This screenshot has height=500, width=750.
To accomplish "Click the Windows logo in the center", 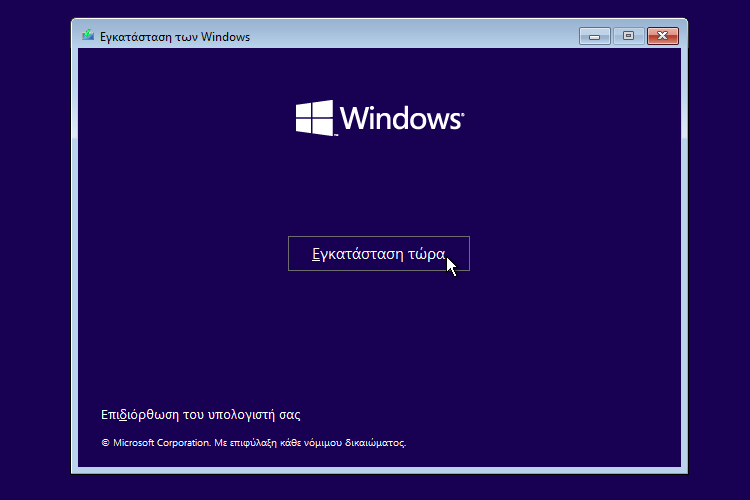I will (380, 118).
